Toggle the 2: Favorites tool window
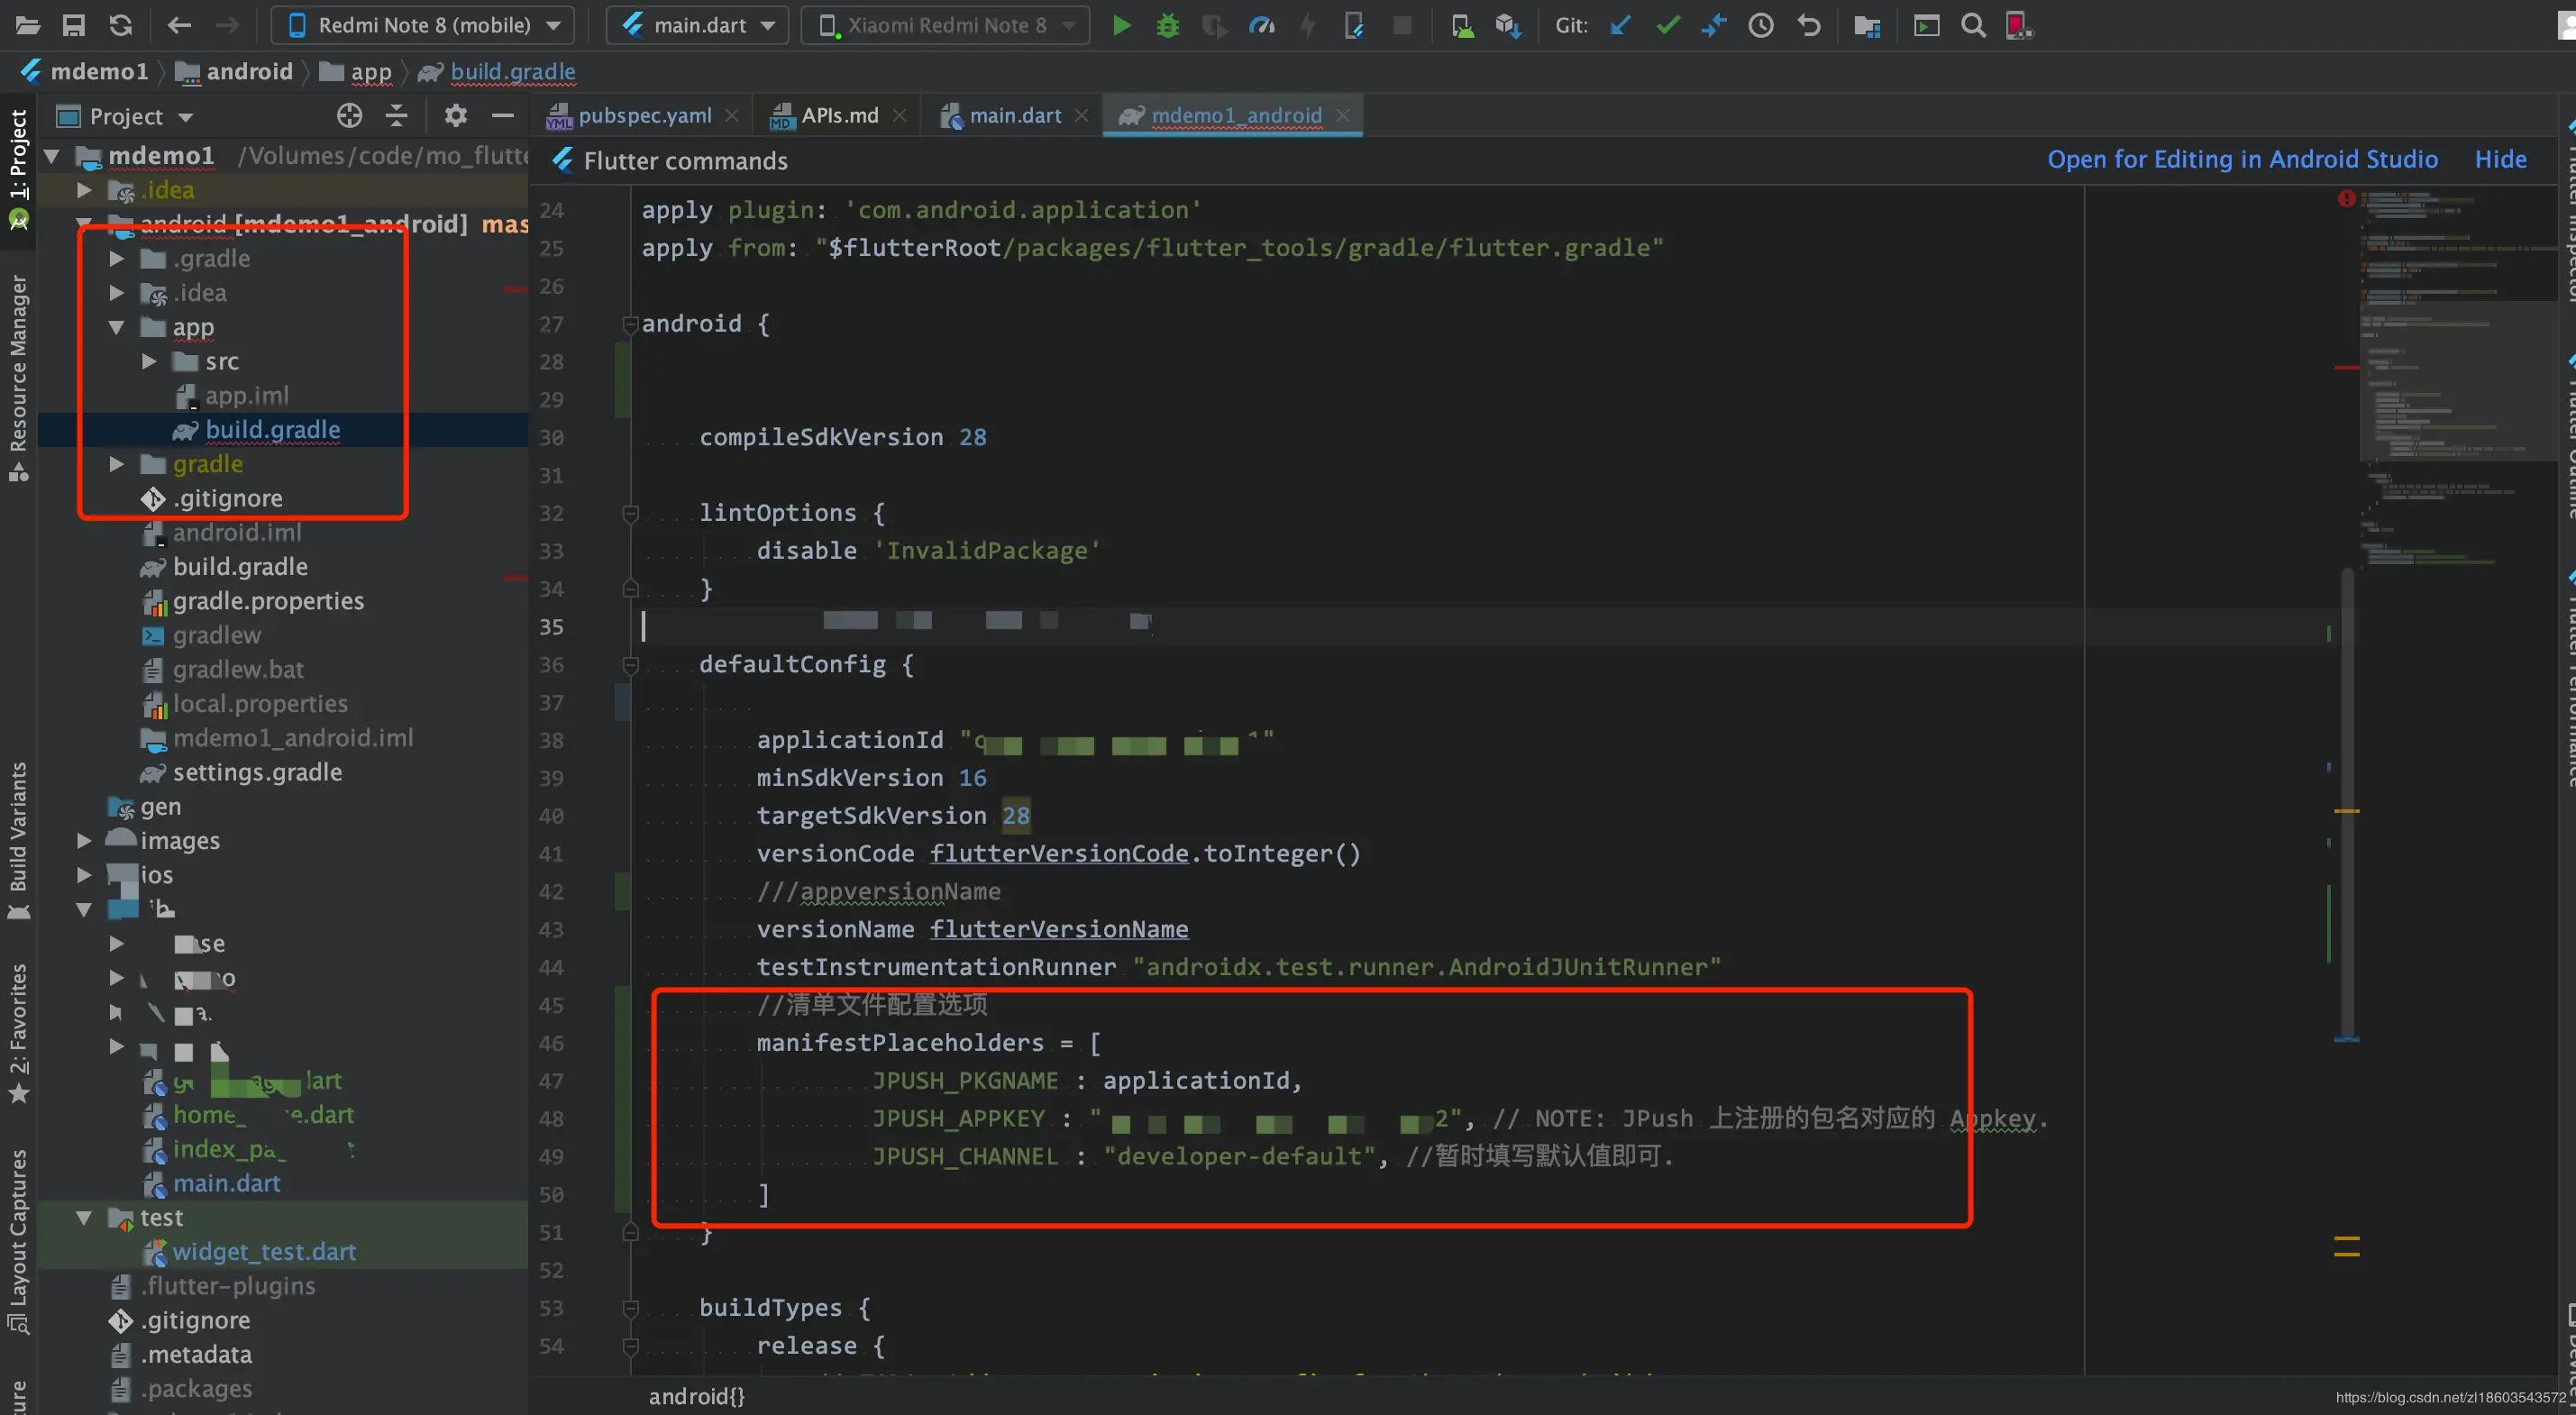This screenshot has height=1415, width=2576. pyautogui.click(x=18, y=1030)
